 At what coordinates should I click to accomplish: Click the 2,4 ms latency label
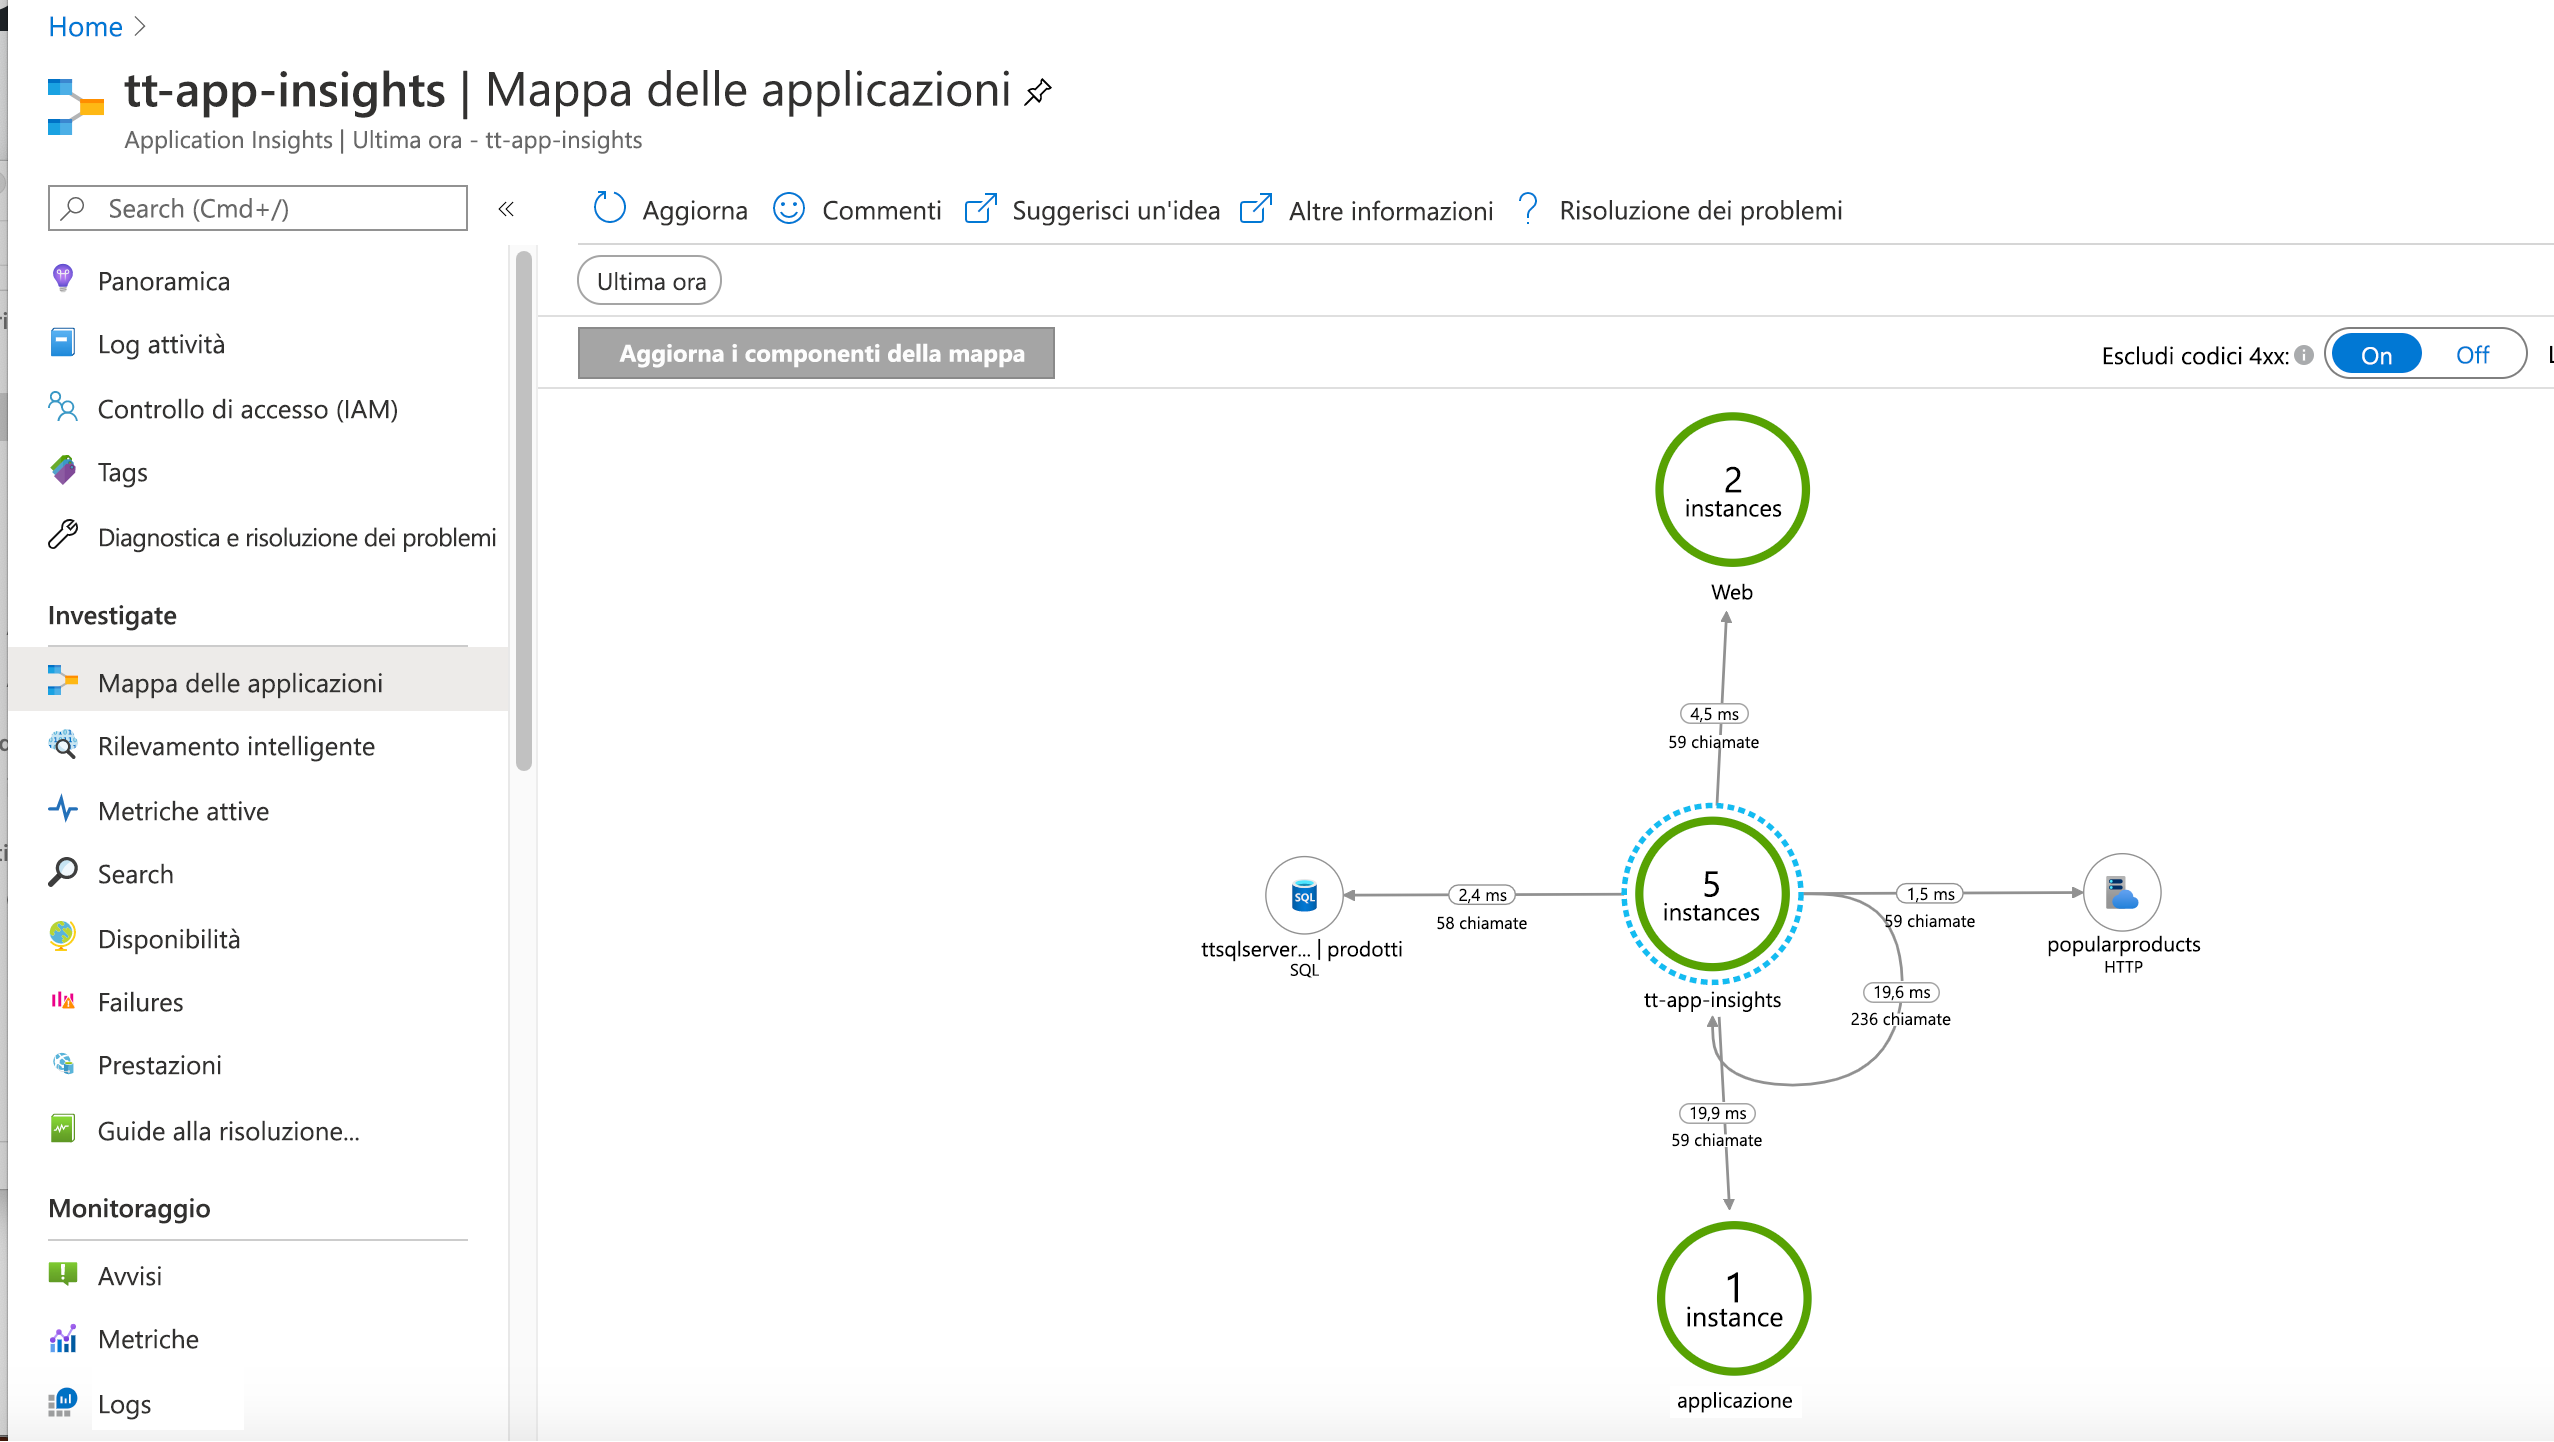point(1482,895)
